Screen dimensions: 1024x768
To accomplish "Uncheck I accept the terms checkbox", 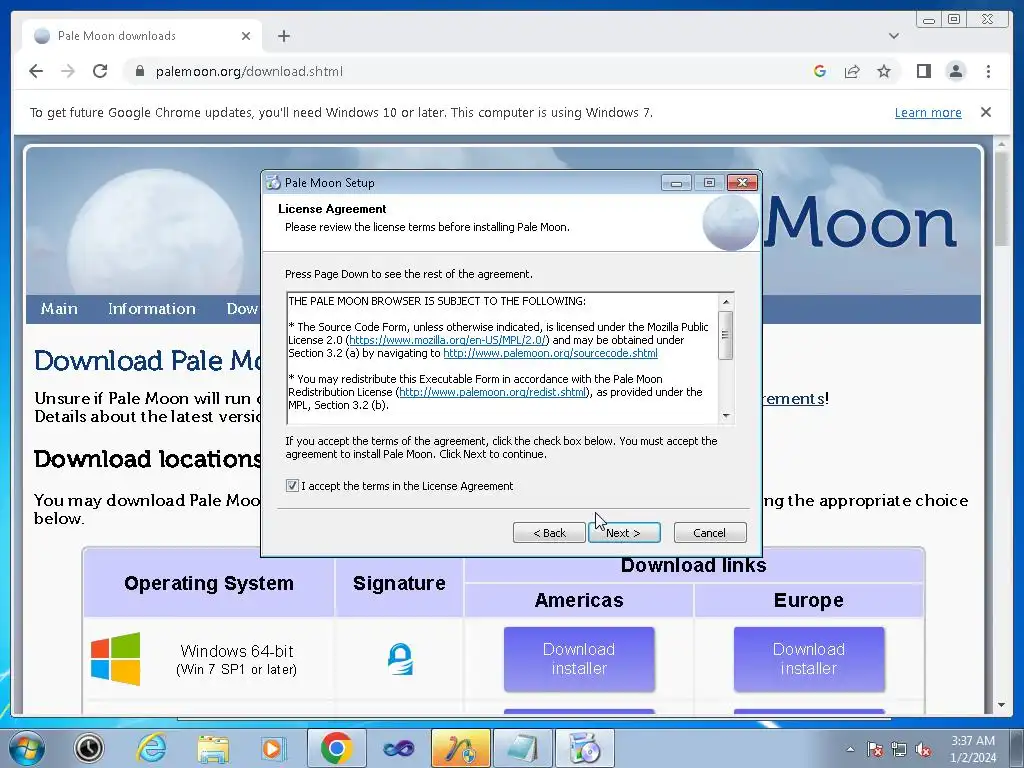I will pyautogui.click(x=292, y=486).
